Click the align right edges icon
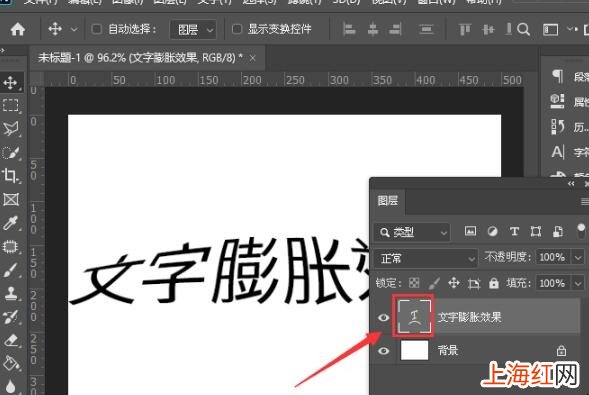 click(395, 29)
